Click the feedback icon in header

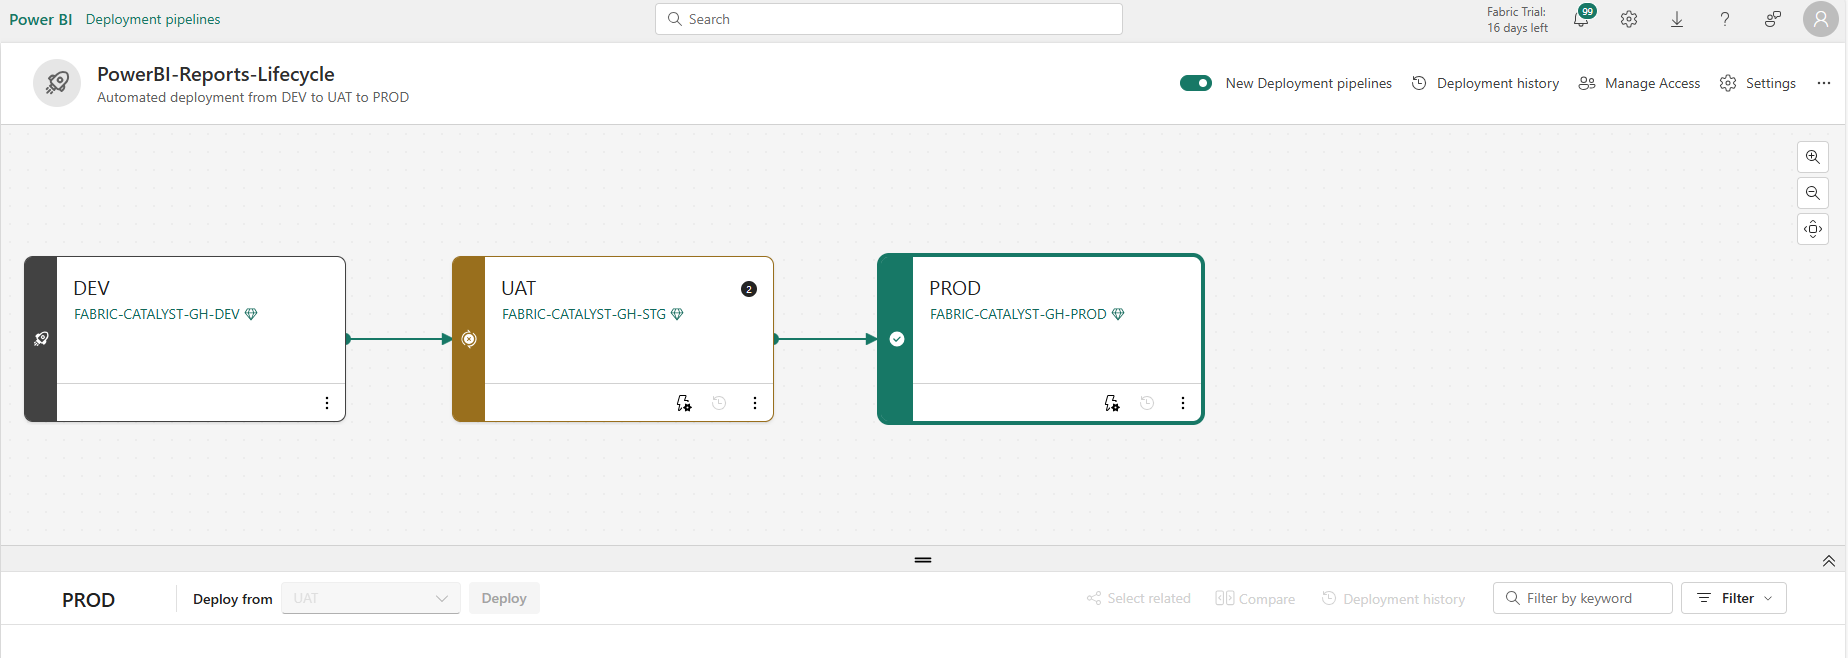[1773, 19]
